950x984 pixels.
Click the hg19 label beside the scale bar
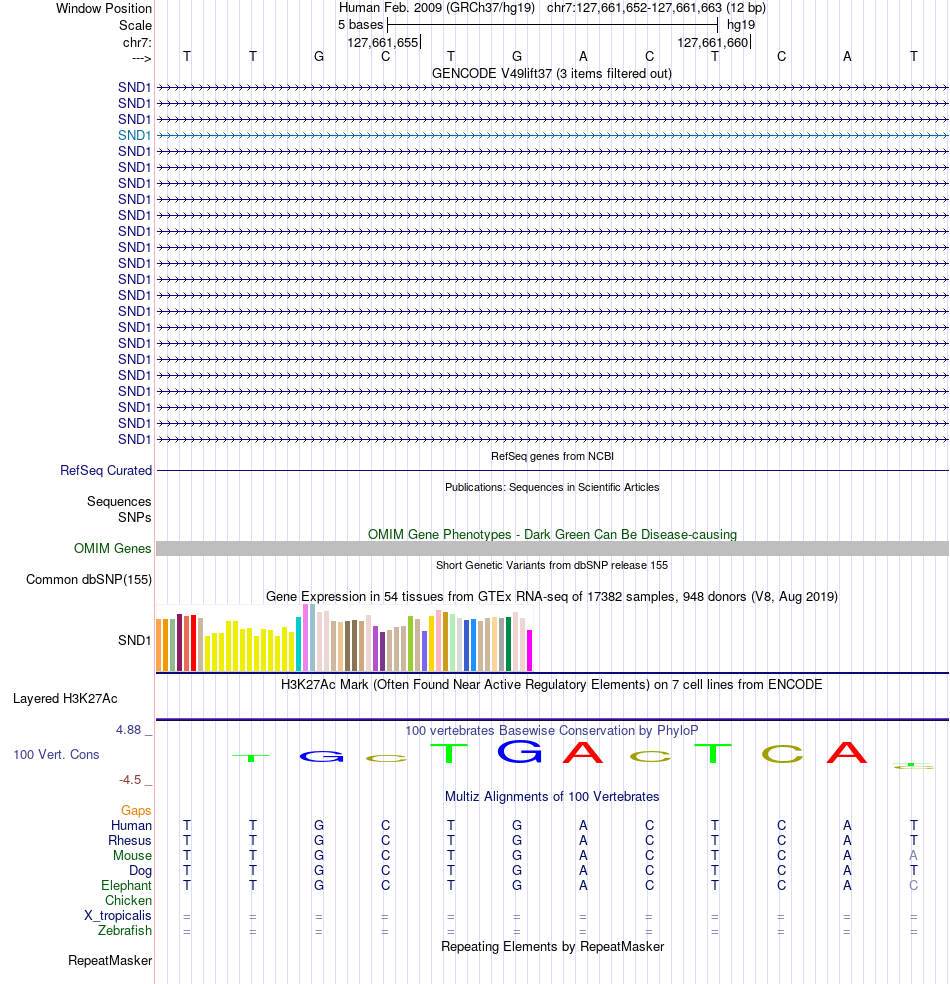click(x=741, y=24)
